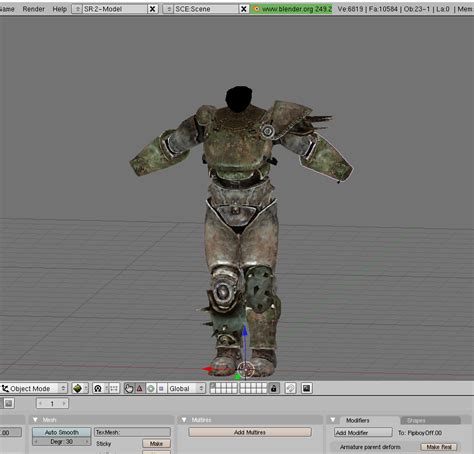Screen dimensions: 474x454
Task: Toggle the layer lock icon
Action: 274,388
